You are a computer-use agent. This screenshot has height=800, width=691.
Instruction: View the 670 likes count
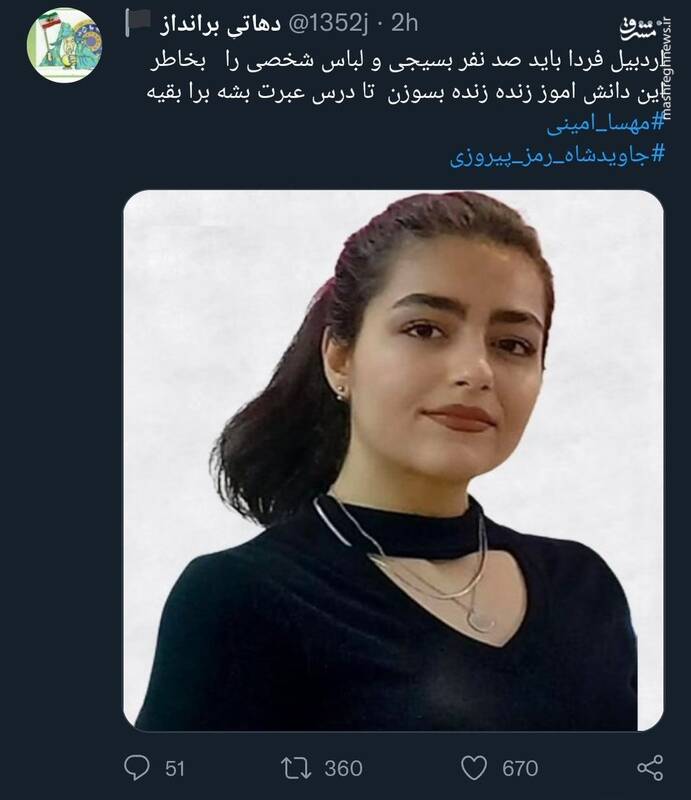click(x=520, y=768)
